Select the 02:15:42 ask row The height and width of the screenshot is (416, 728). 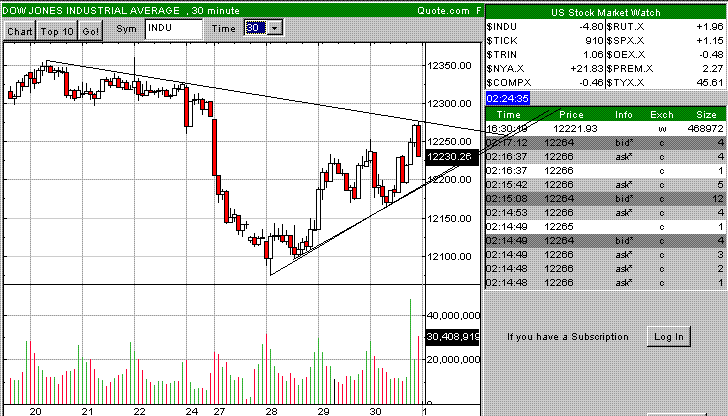pyautogui.click(x=605, y=185)
